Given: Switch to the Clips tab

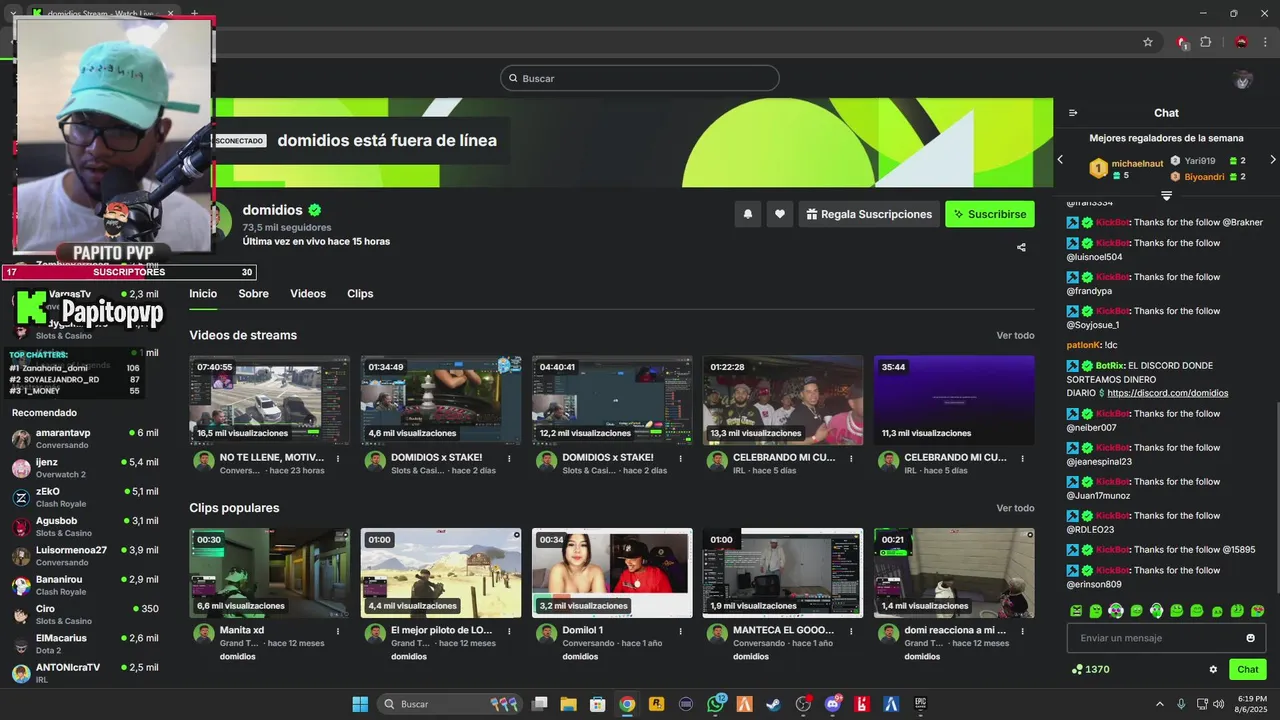Looking at the screenshot, I should 360,294.
